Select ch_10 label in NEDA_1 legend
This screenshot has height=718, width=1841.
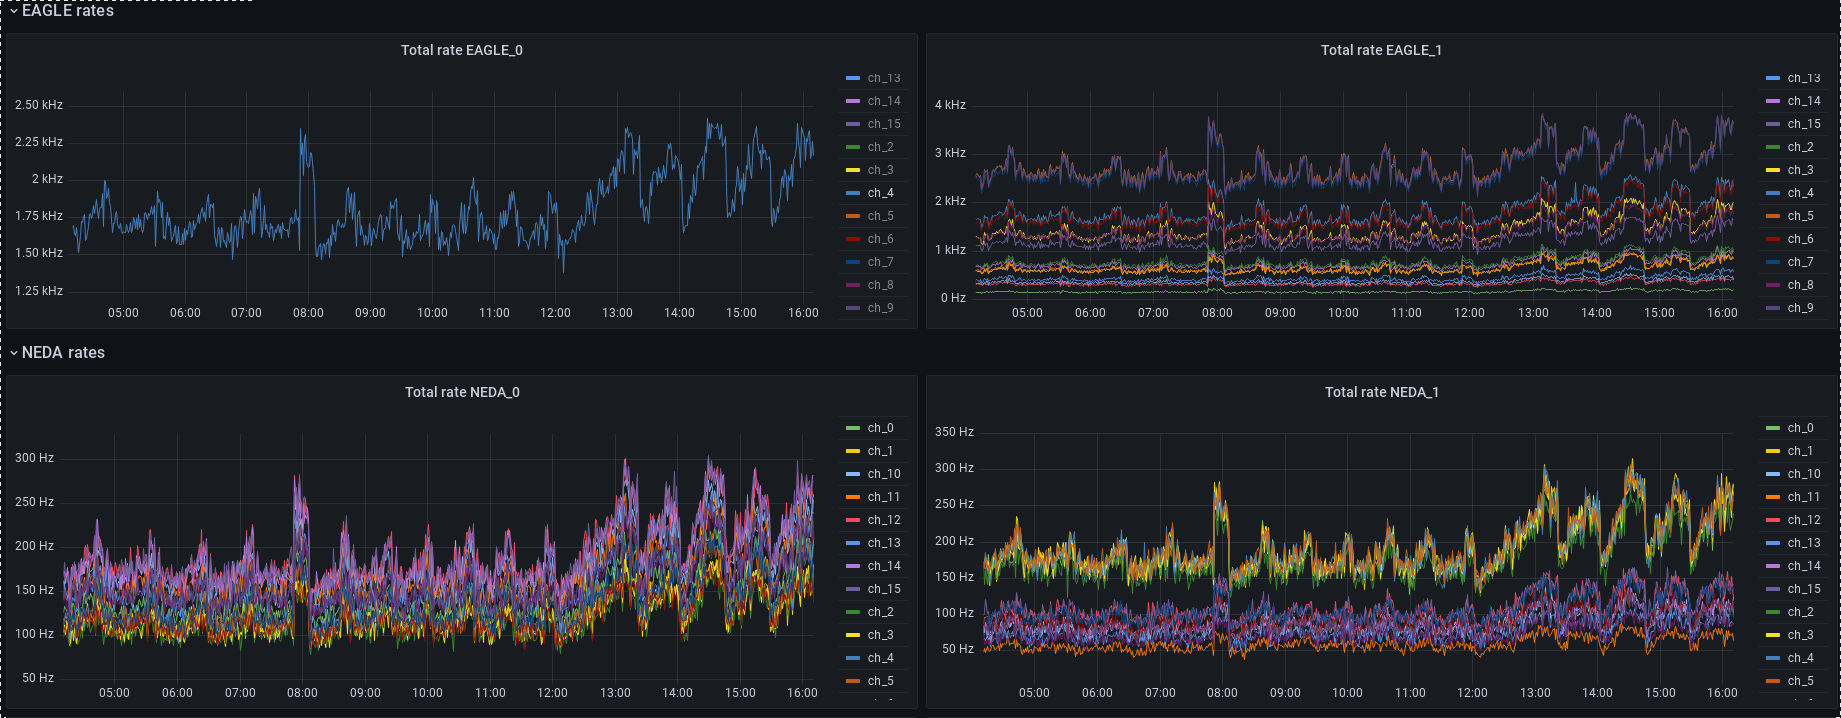coord(1803,474)
